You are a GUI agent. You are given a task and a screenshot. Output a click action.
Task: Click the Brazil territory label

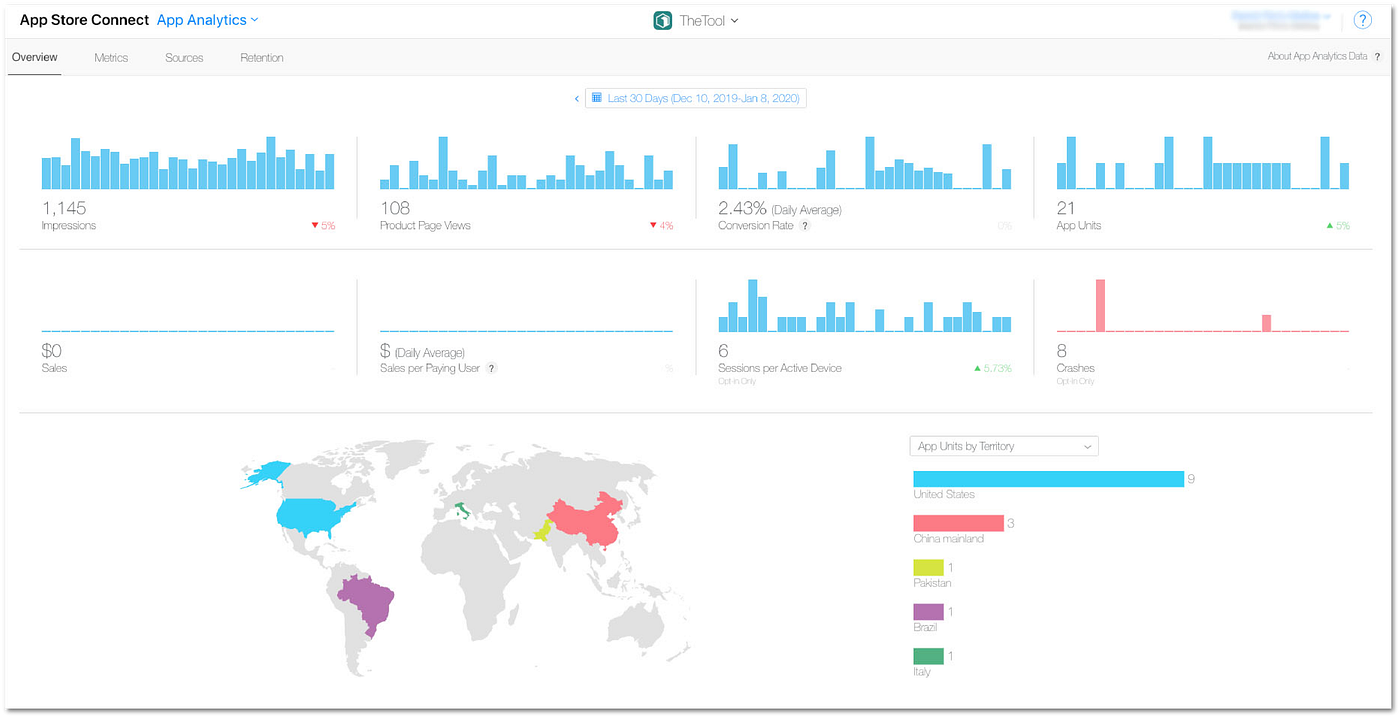(x=925, y=628)
